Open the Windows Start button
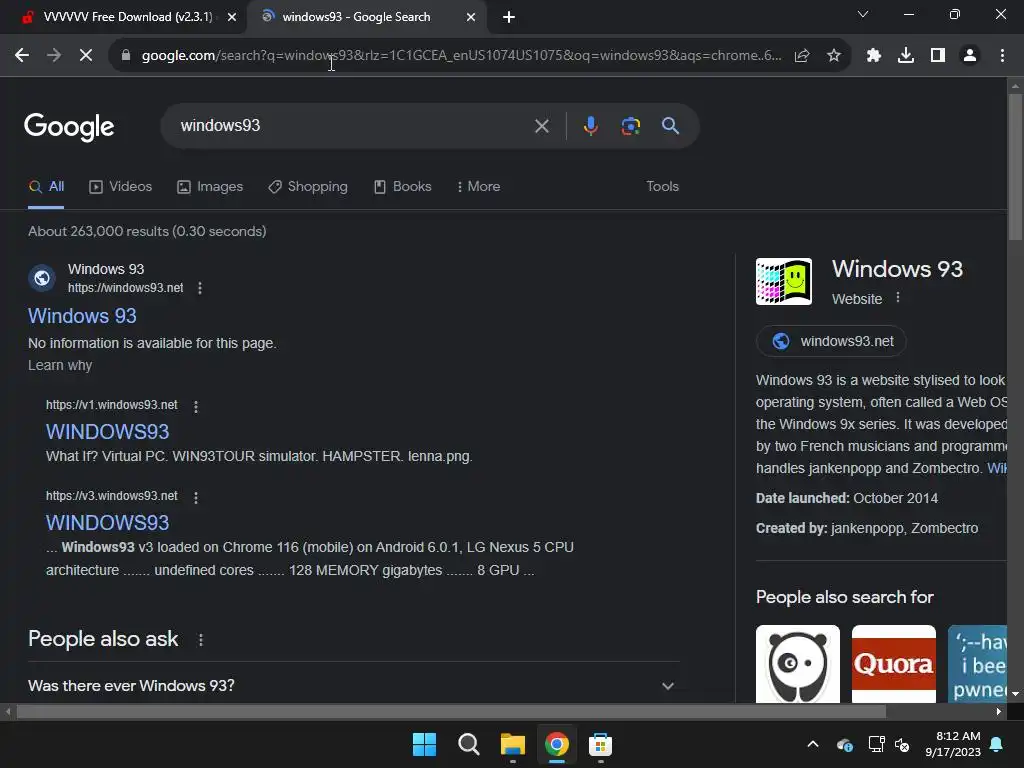 pos(424,744)
